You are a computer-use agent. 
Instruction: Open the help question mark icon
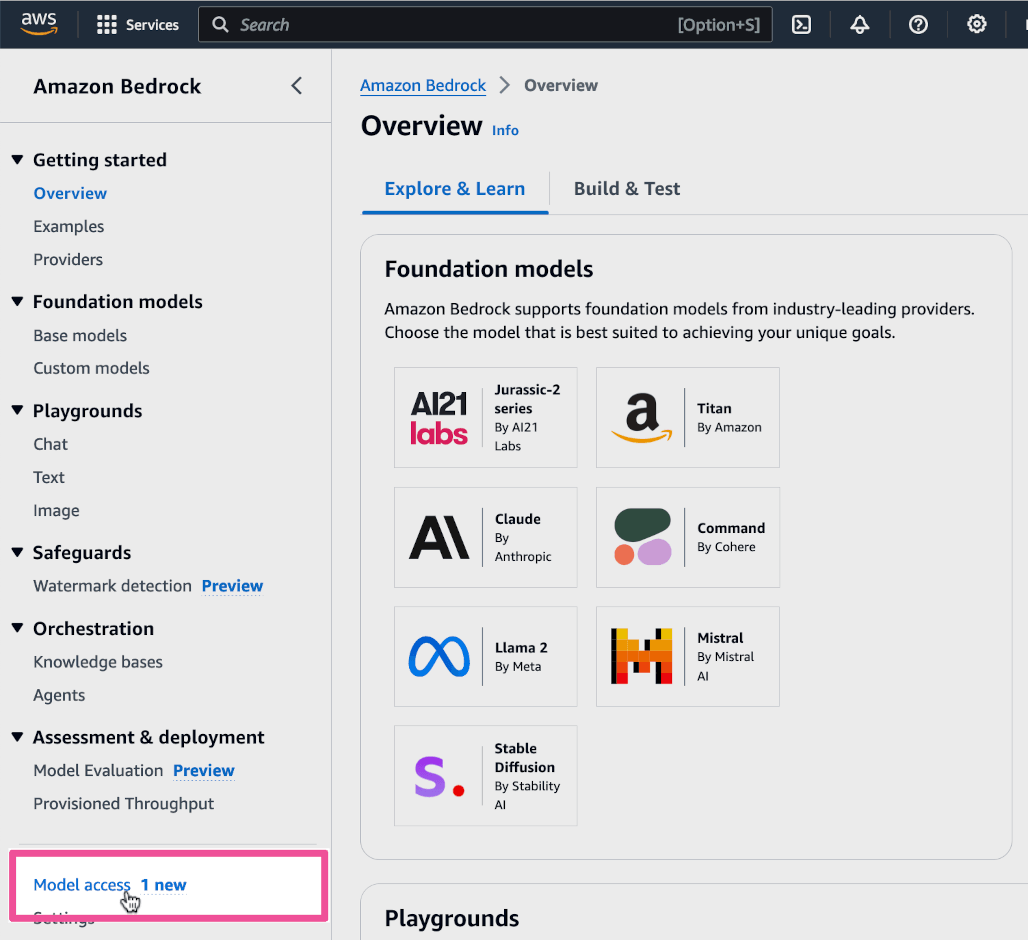point(918,25)
